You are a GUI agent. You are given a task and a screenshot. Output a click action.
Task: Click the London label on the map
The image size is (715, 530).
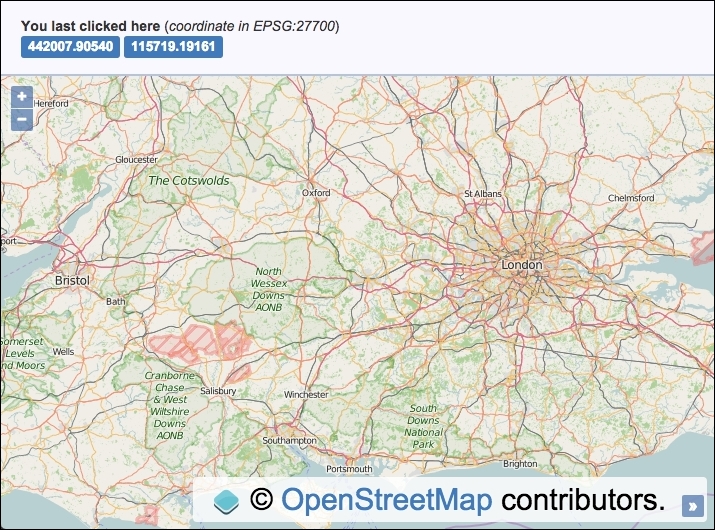[x=522, y=265]
